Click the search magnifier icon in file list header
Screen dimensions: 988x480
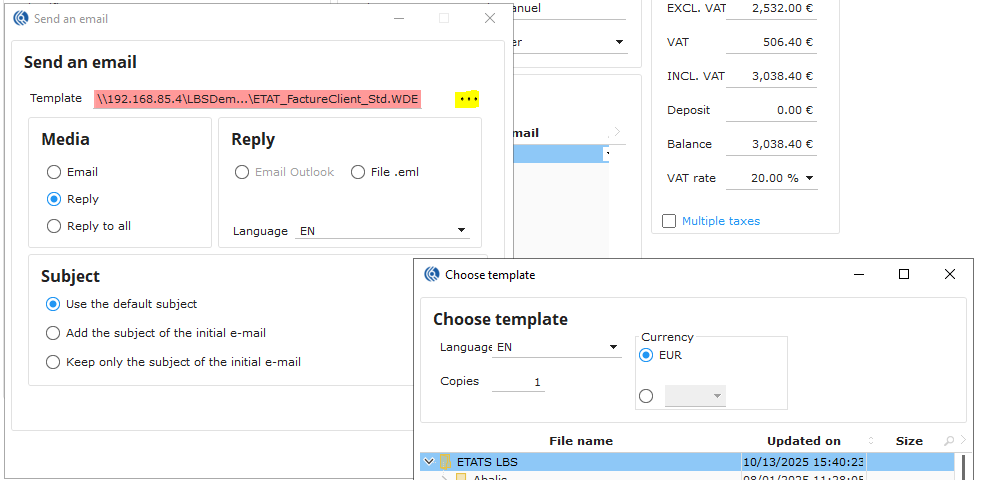(949, 442)
